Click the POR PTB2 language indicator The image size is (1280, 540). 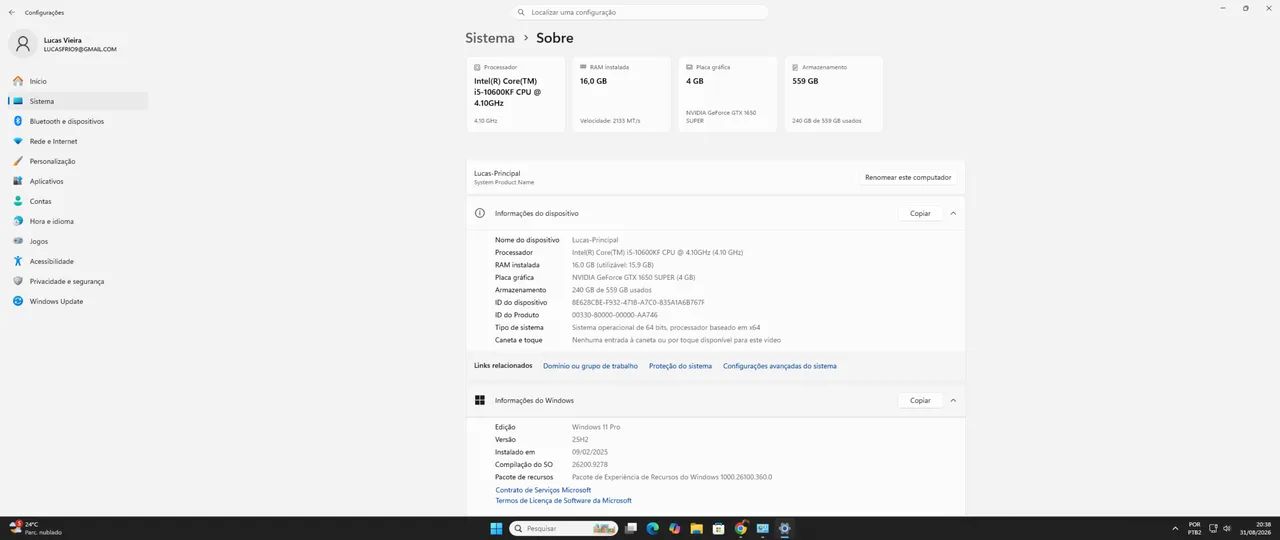[x=1194, y=528]
